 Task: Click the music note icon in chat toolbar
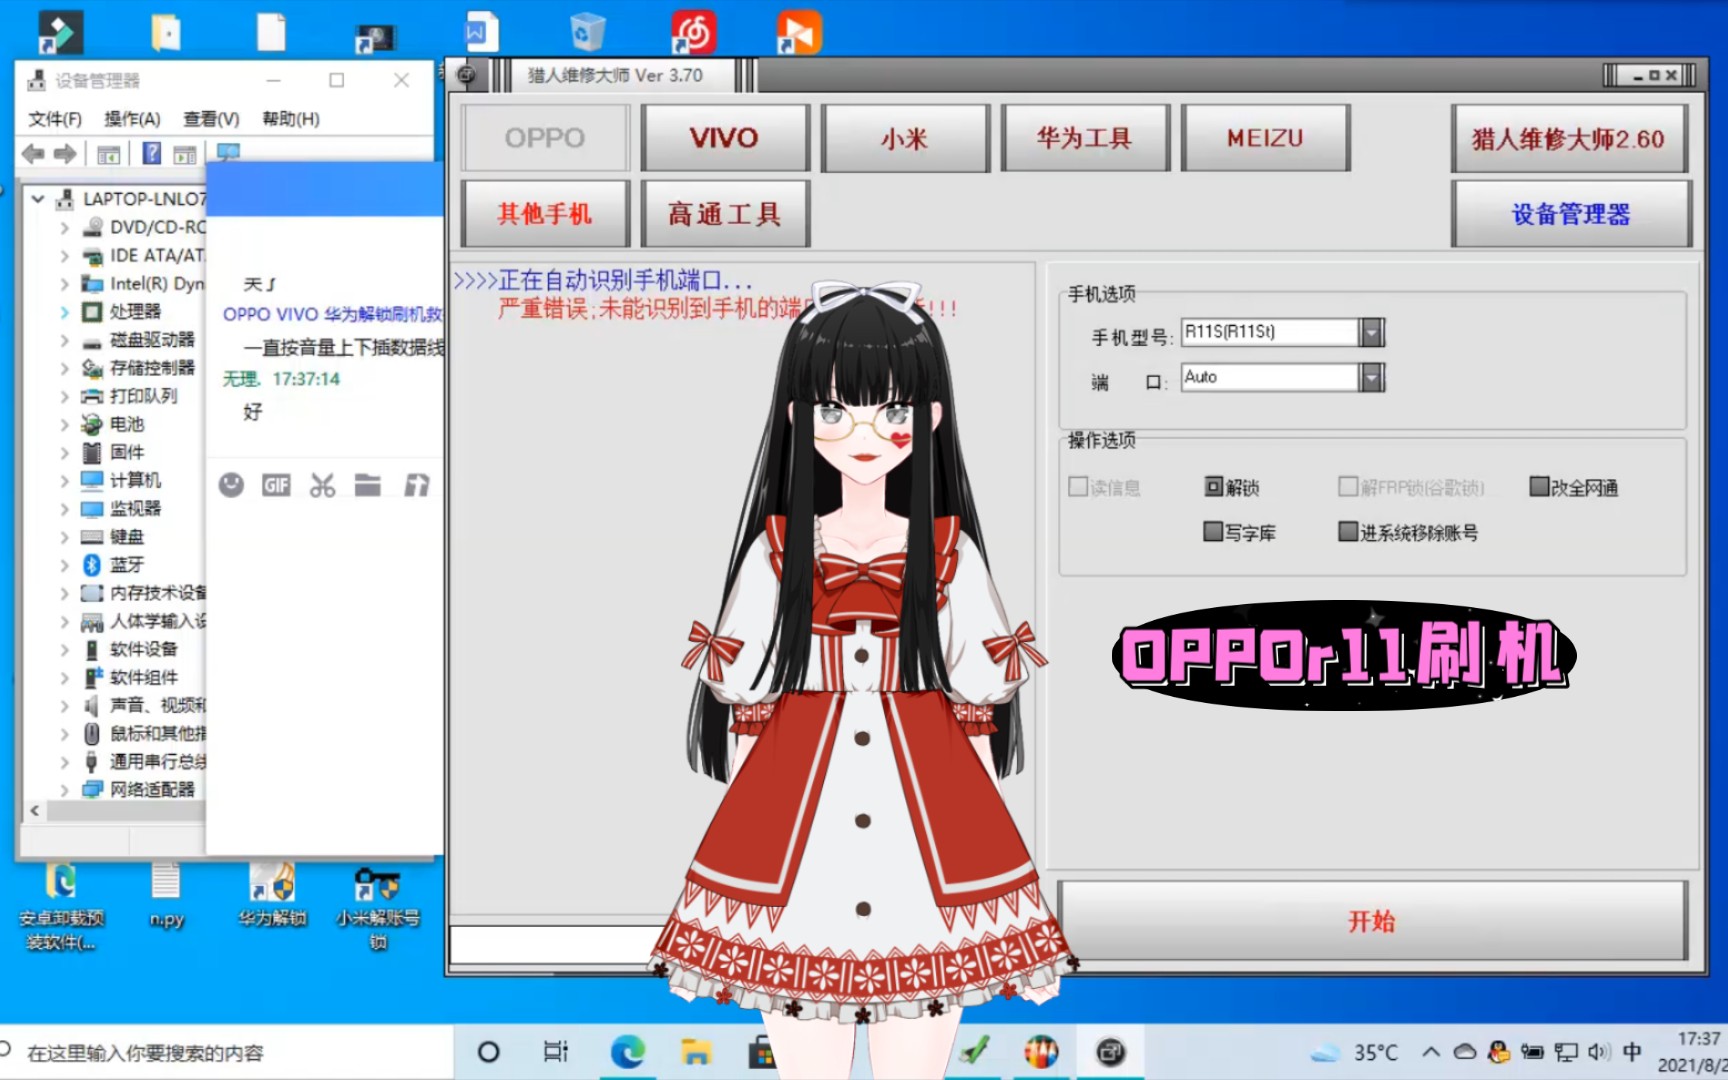416,486
